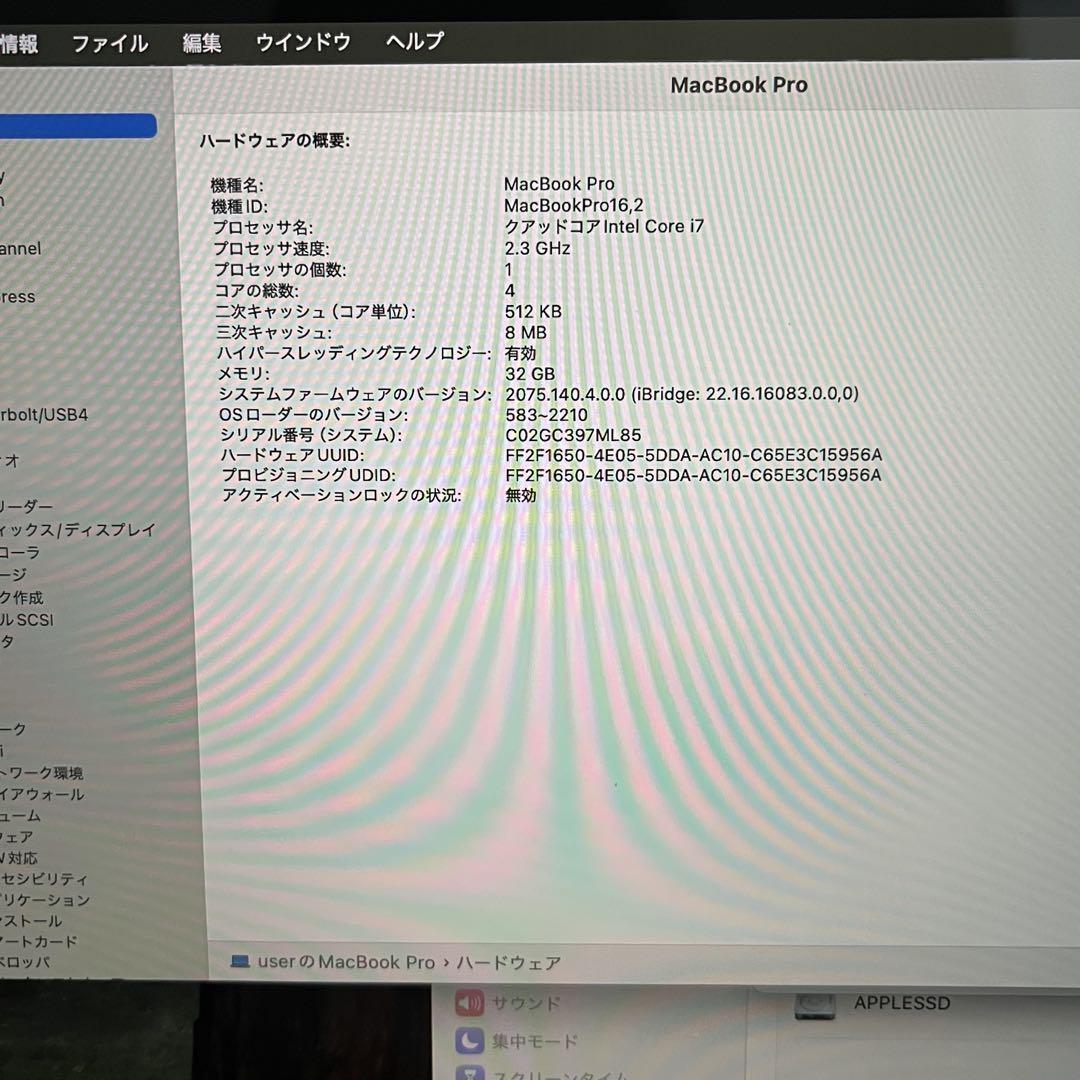1080x1080 pixels.
Task: Open サウンド in the System Settings window behind
Action: [508, 1003]
